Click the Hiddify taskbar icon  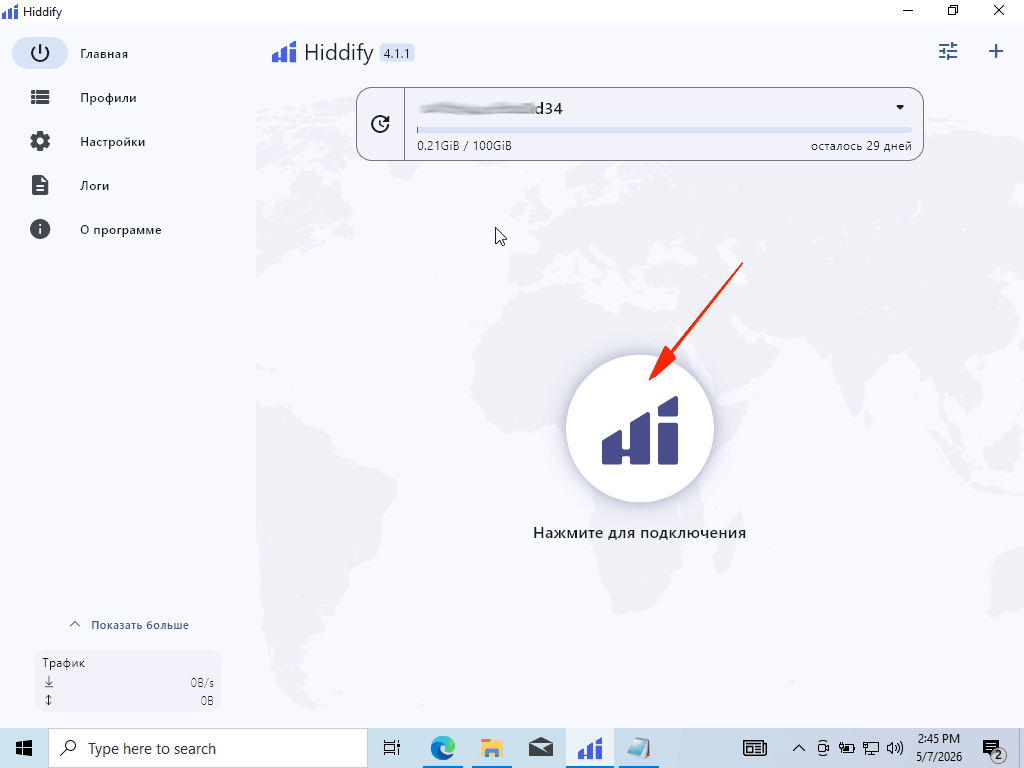[590, 748]
